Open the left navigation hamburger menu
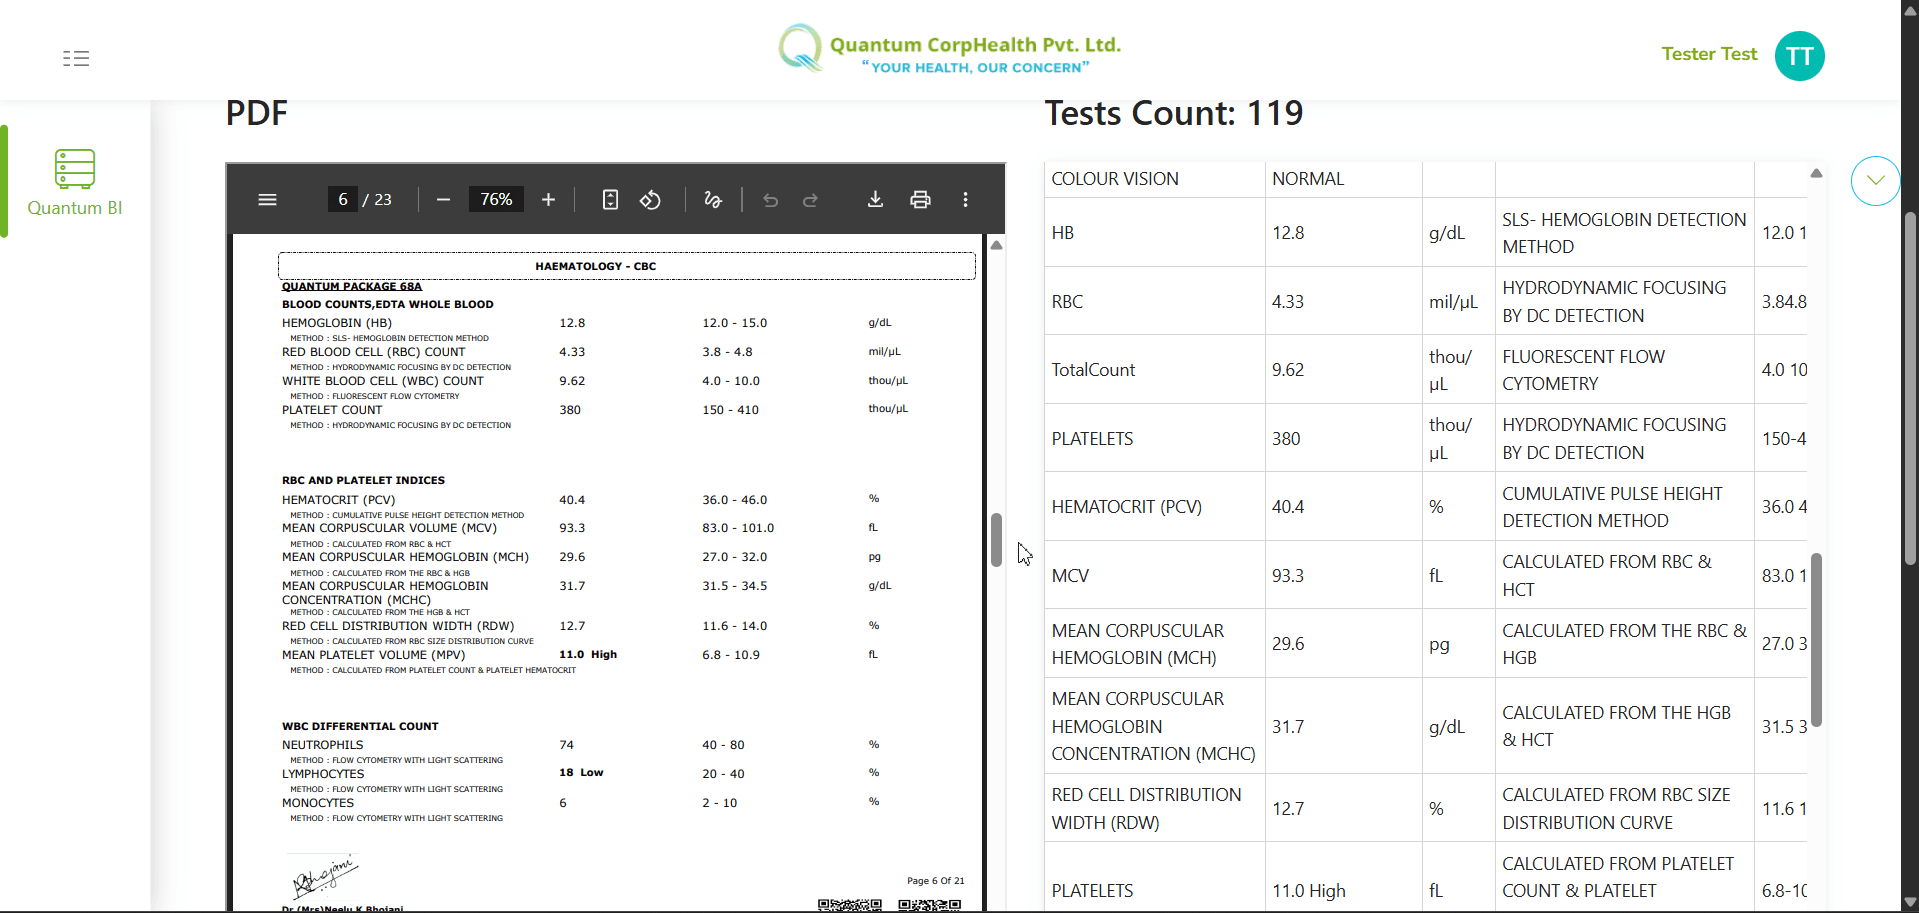 point(76,58)
